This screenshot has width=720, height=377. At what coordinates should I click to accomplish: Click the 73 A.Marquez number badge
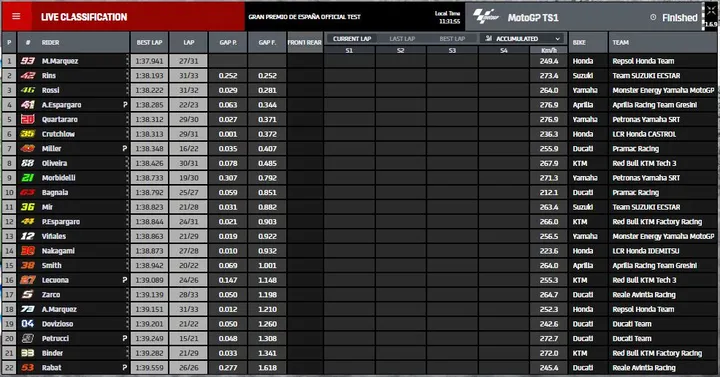(28, 309)
